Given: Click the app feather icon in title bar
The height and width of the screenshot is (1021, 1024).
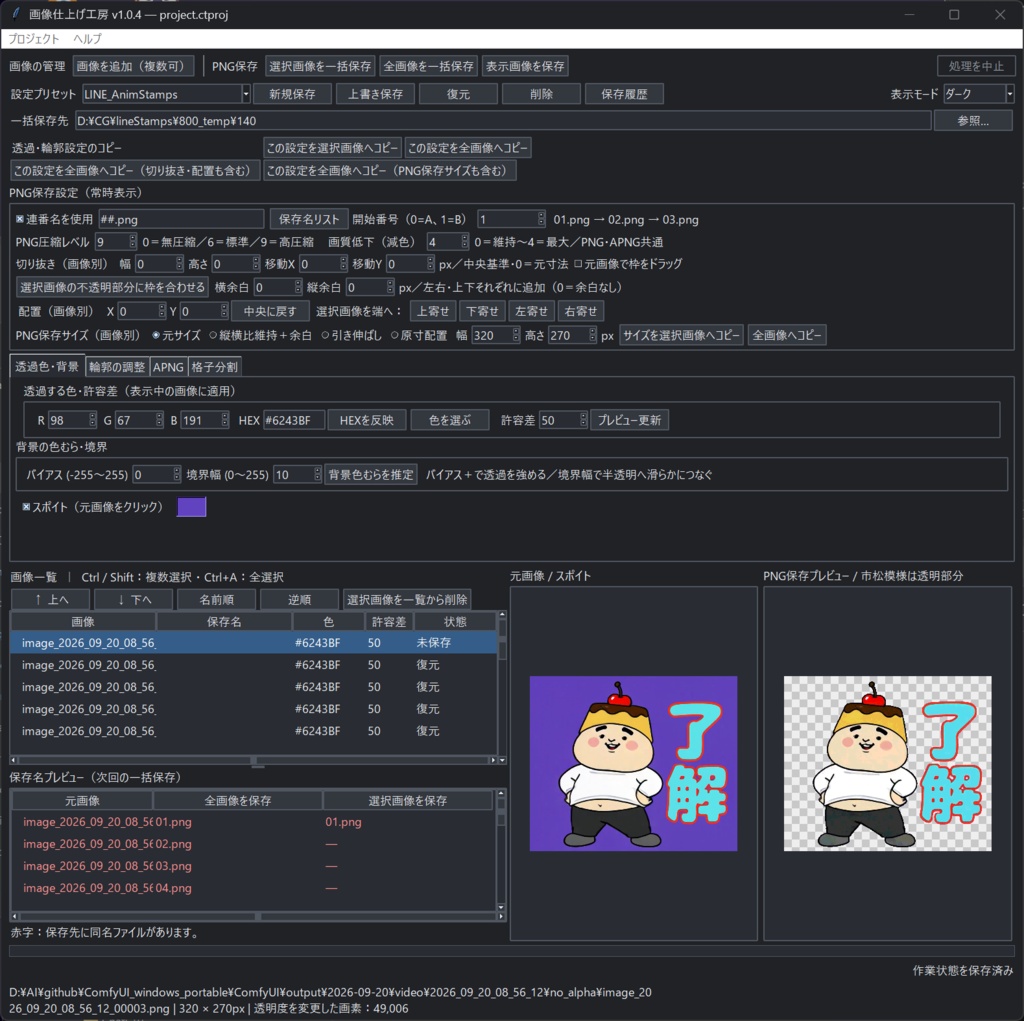Looking at the screenshot, I should (x=16, y=14).
